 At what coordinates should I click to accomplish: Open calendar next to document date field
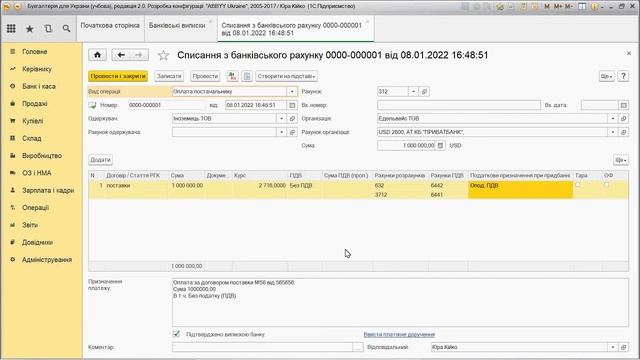pyautogui.click(x=292, y=105)
